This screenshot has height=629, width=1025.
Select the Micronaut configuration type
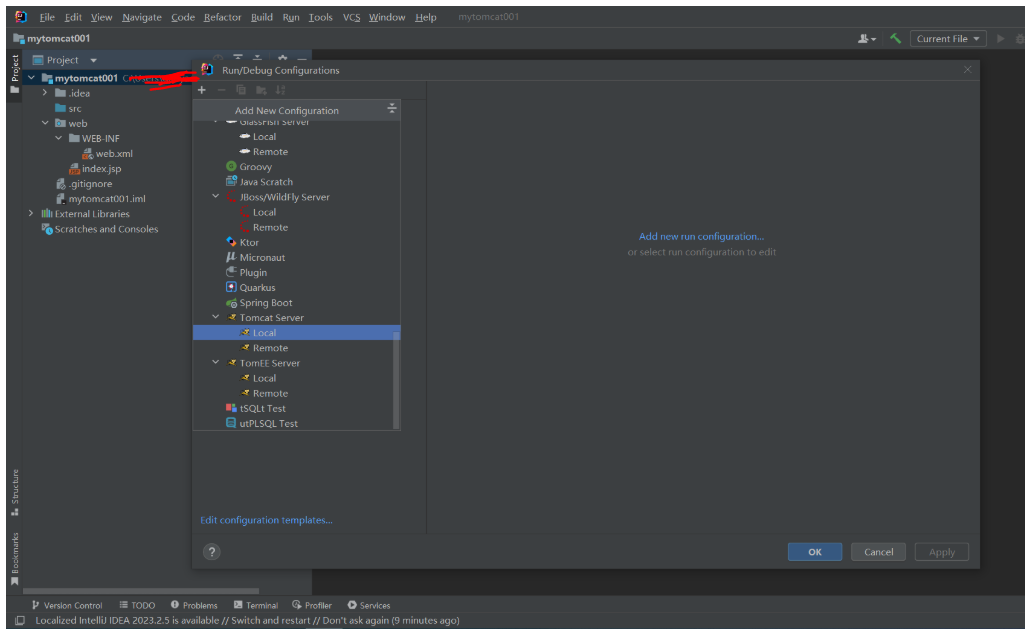261,258
